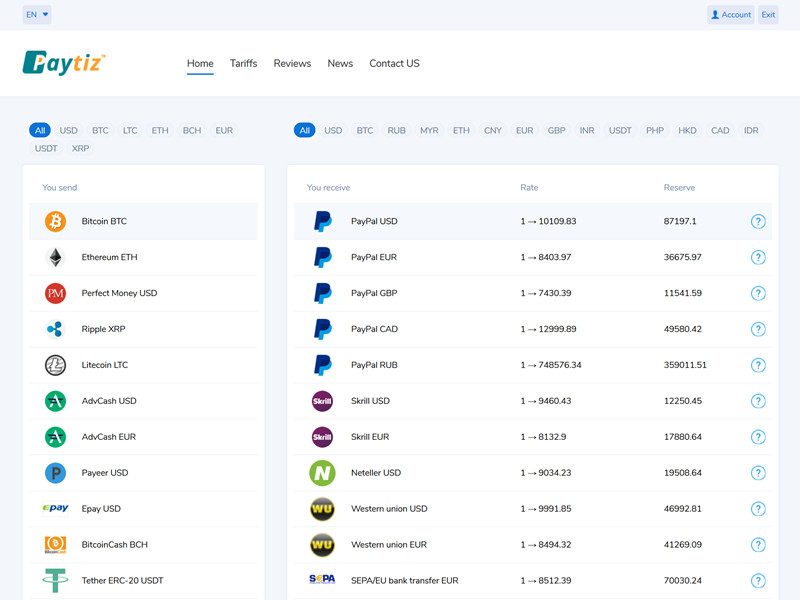
Task: Go to the Home tab
Action: pyautogui.click(x=200, y=63)
